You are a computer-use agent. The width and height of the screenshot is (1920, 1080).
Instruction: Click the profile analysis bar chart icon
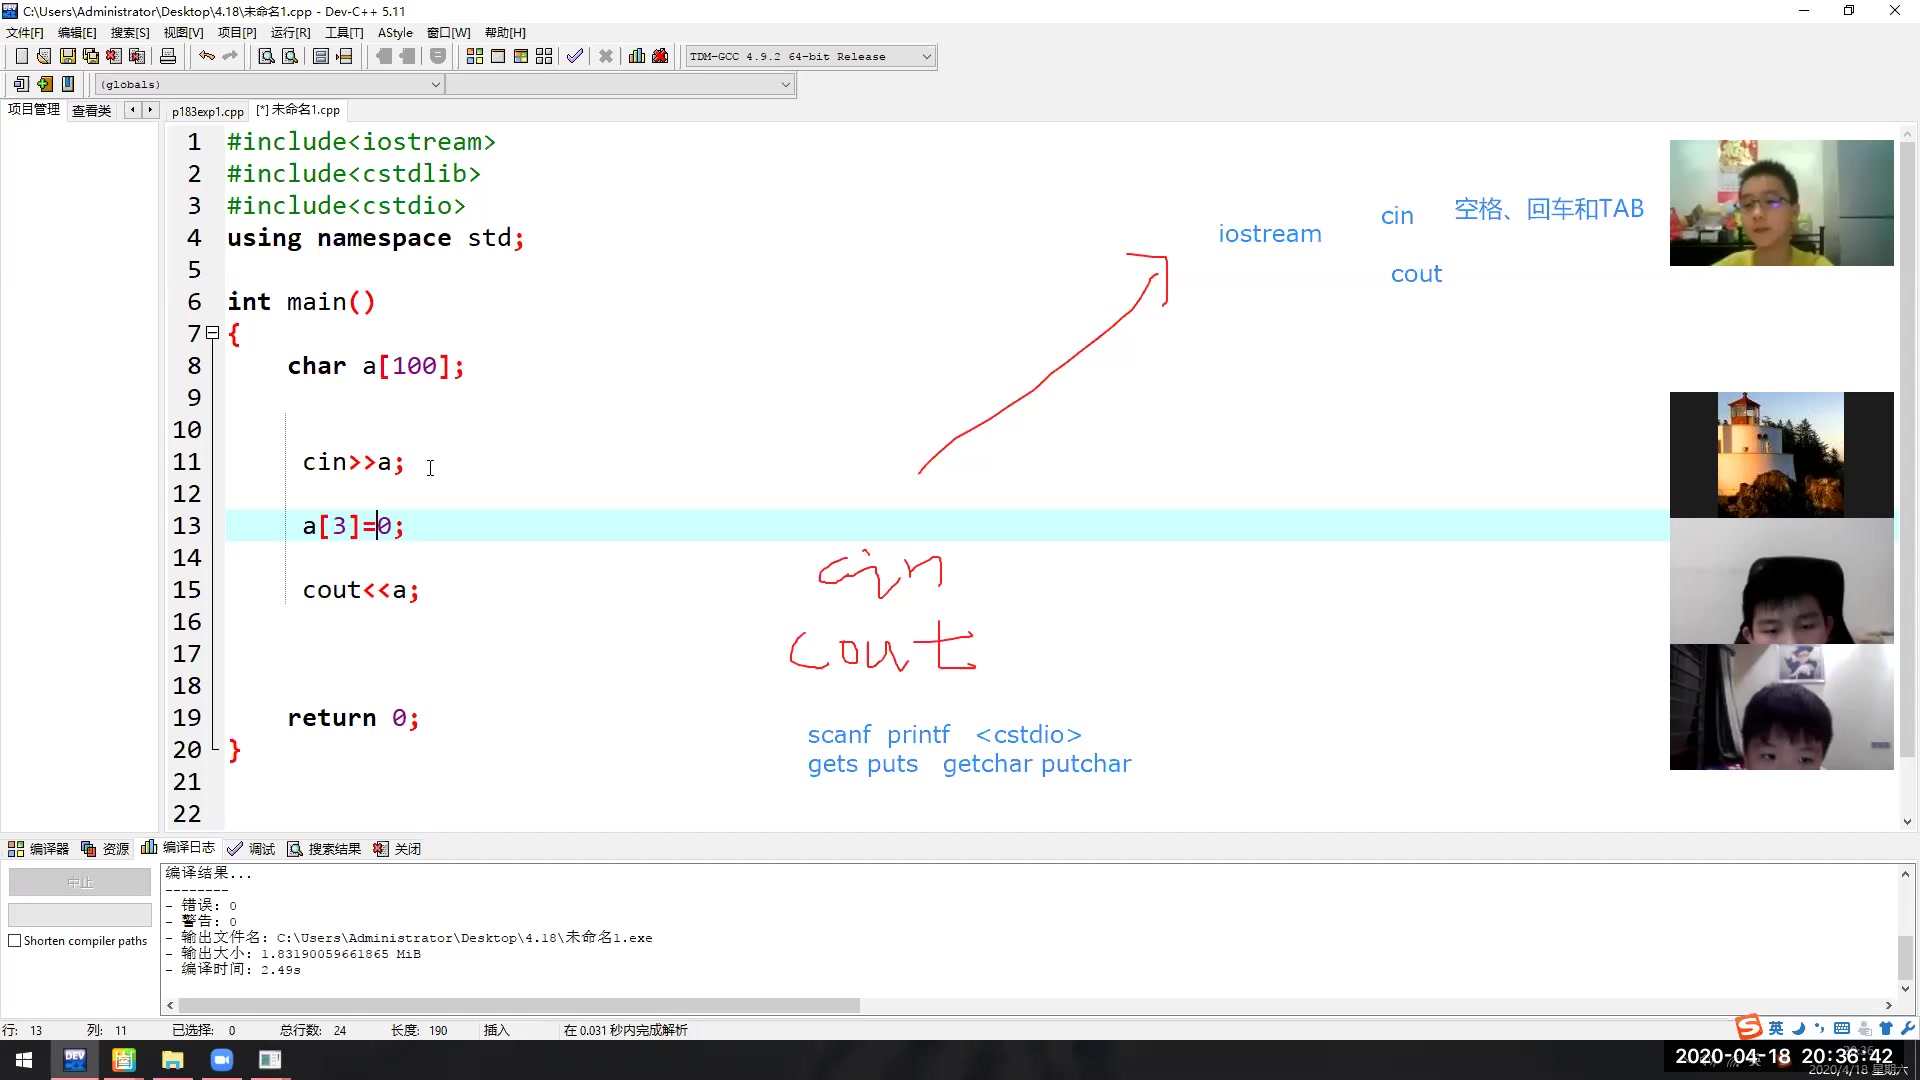pyautogui.click(x=637, y=56)
